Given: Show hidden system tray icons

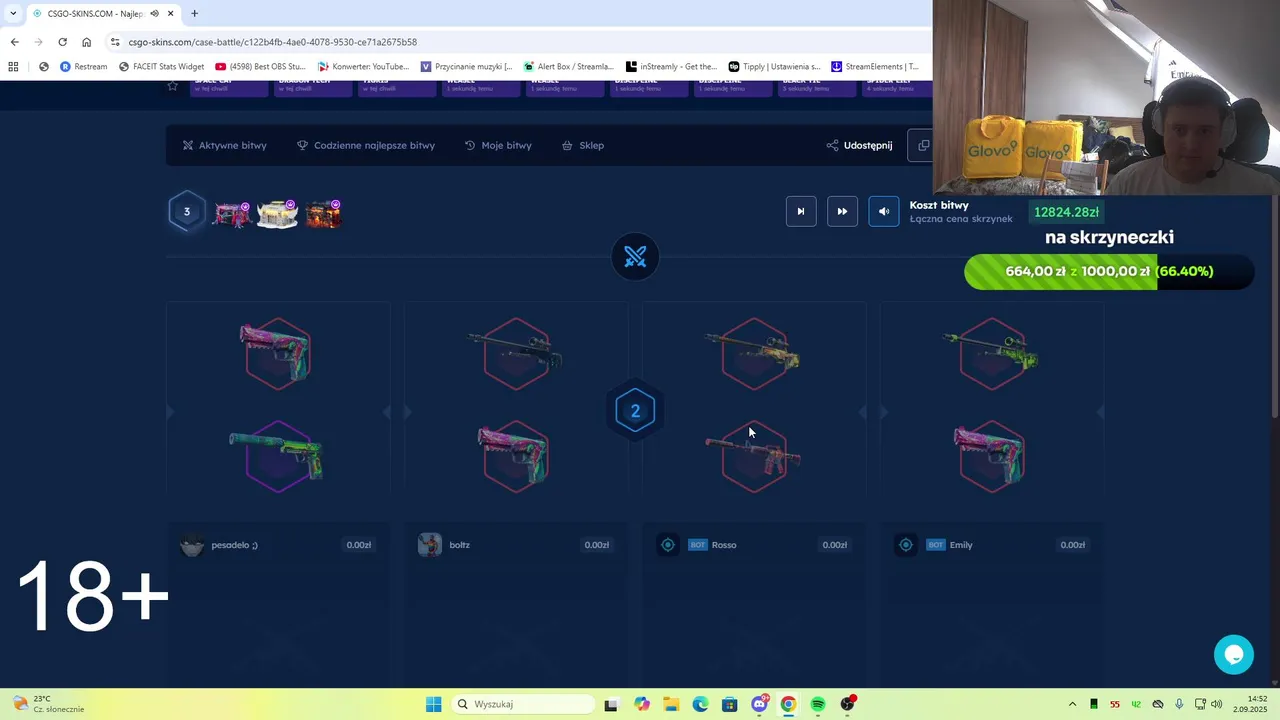Looking at the screenshot, I should click(x=1072, y=704).
